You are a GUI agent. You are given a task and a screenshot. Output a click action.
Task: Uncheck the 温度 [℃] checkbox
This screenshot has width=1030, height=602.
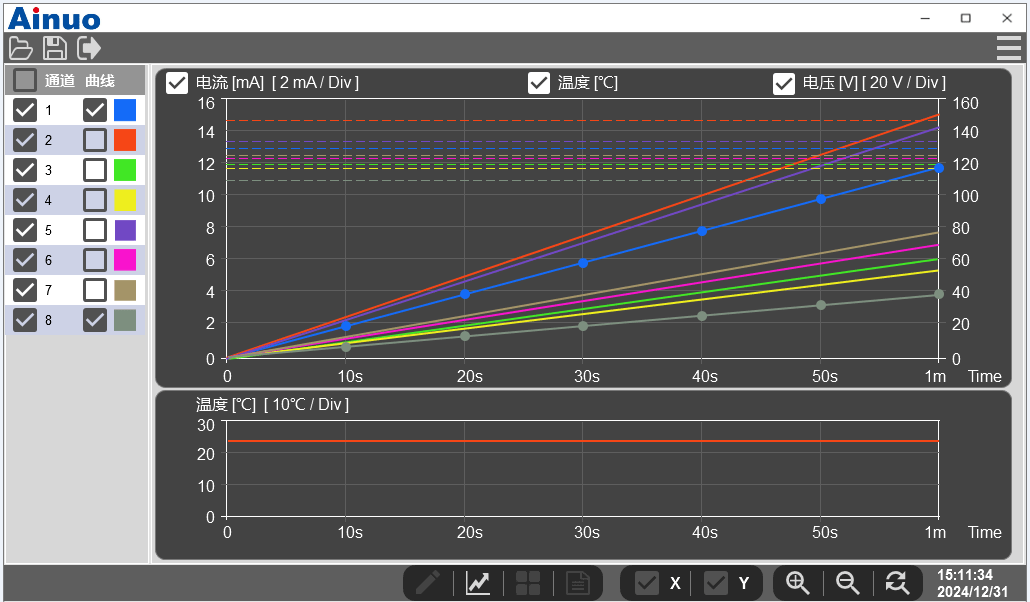point(539,83)
